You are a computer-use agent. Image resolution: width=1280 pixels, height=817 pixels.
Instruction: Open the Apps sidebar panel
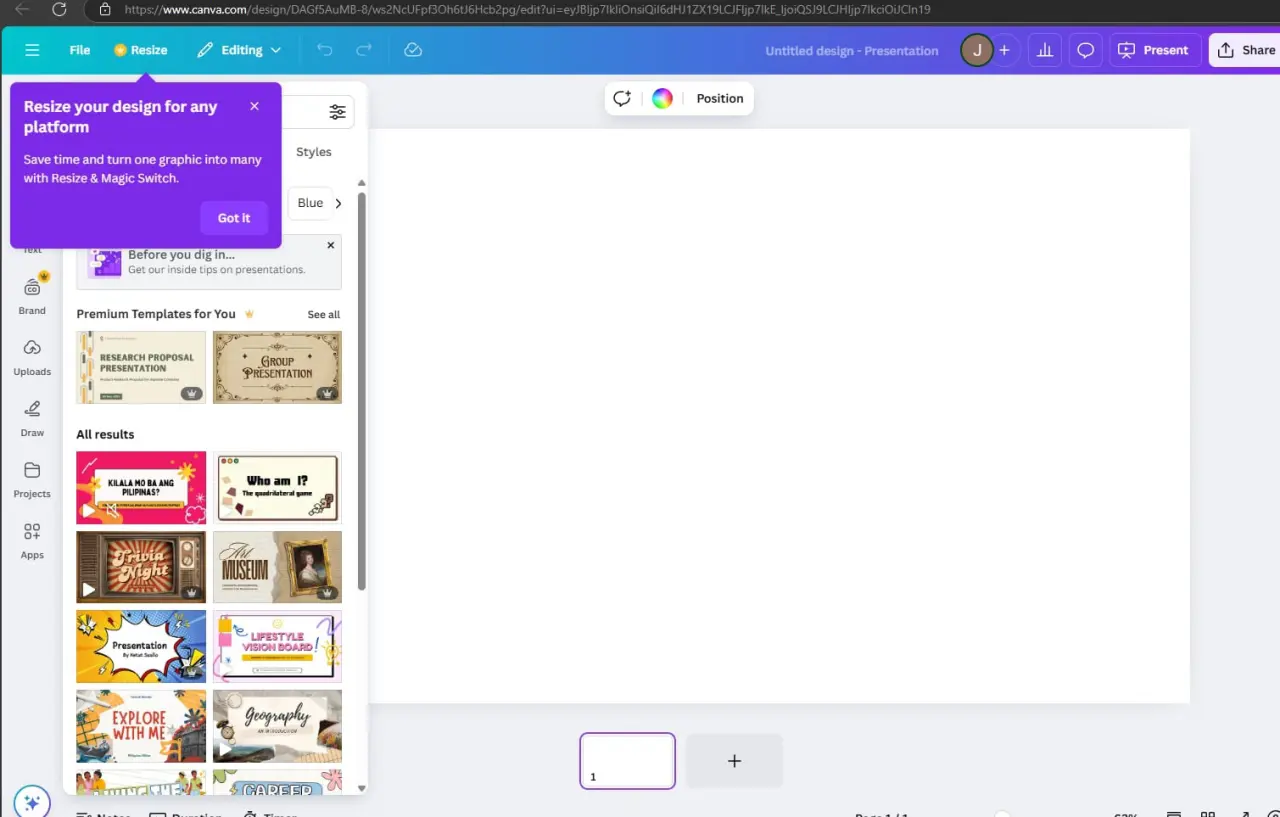click(32, 541)
